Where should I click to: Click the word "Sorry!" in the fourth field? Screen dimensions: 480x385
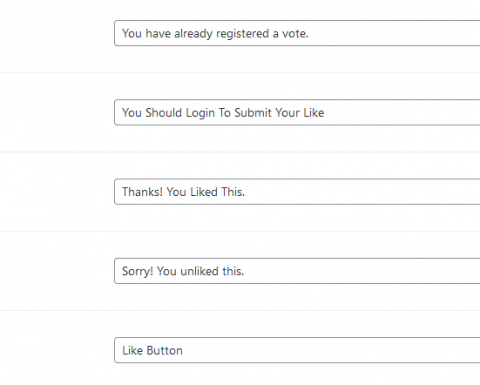click(x=138, y=271)
